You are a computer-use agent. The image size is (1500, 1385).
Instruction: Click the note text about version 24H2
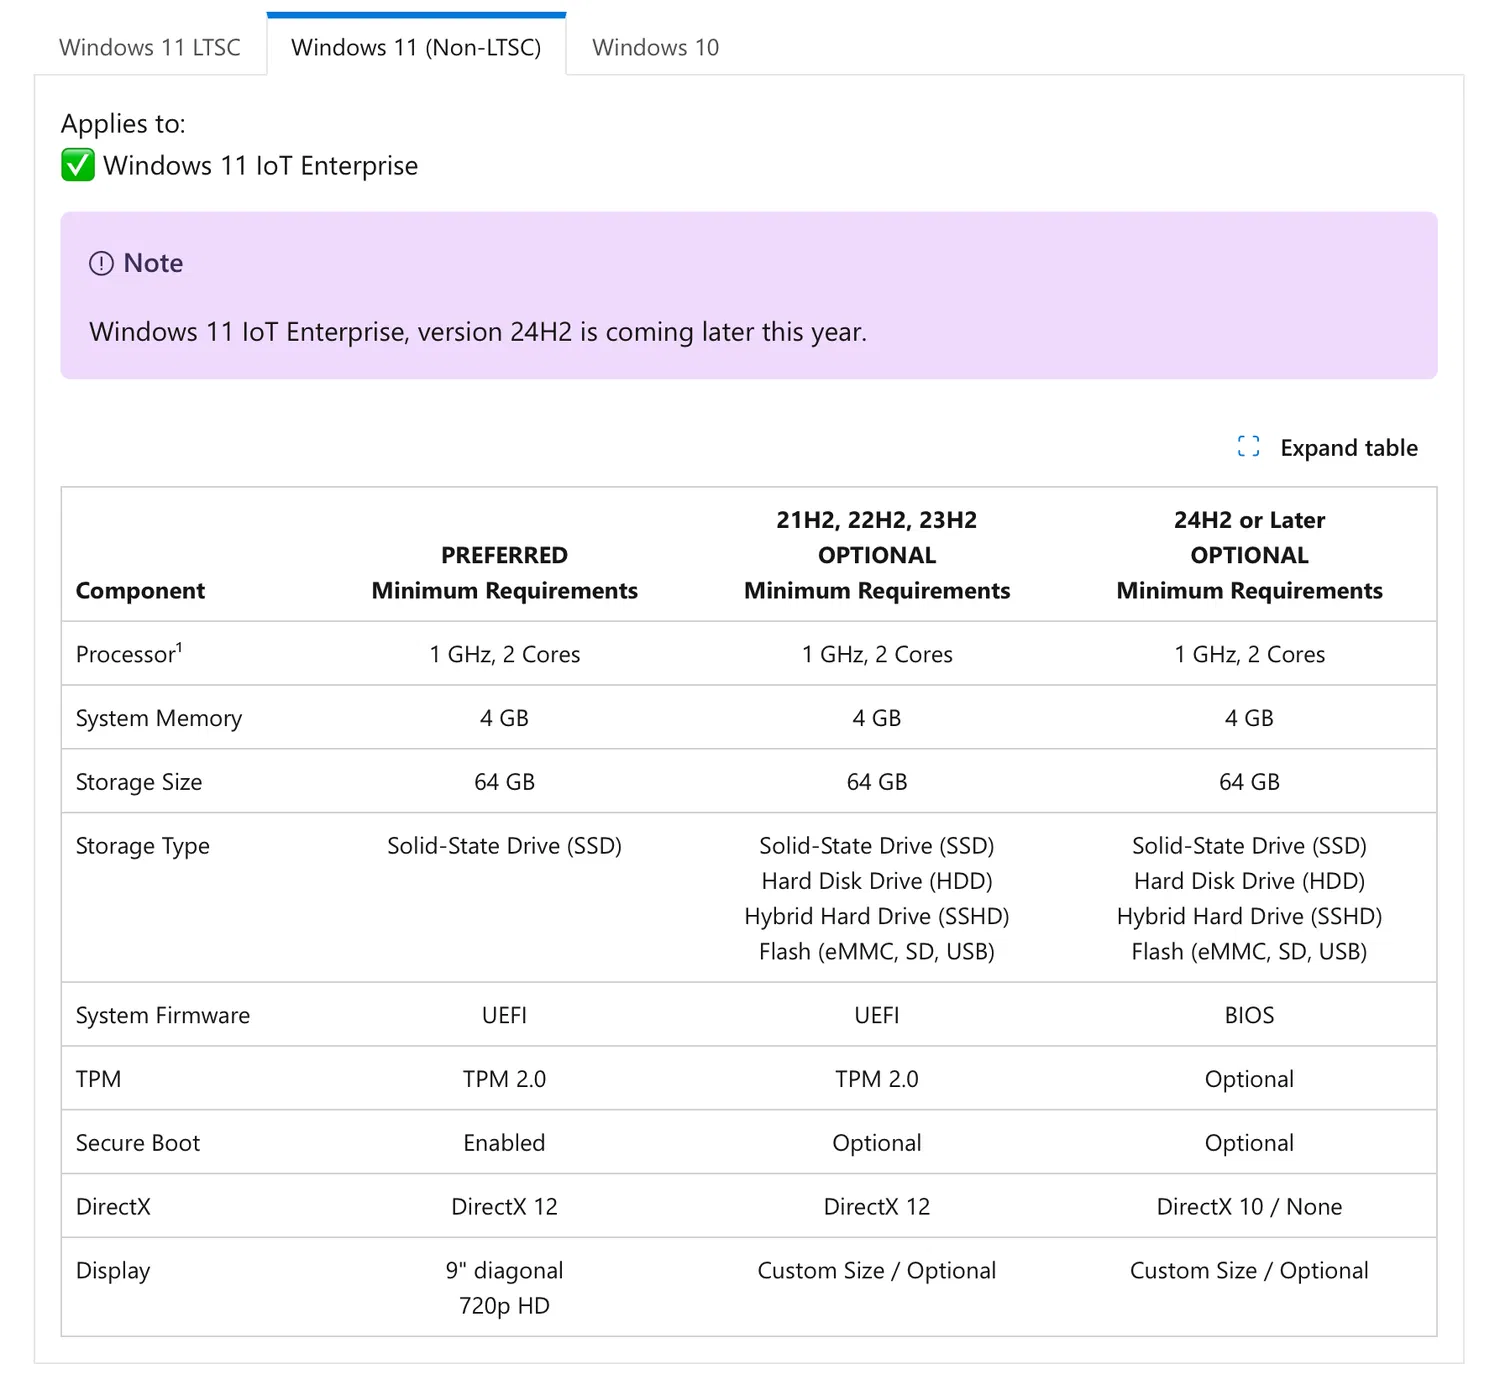(x=478, y=332)
